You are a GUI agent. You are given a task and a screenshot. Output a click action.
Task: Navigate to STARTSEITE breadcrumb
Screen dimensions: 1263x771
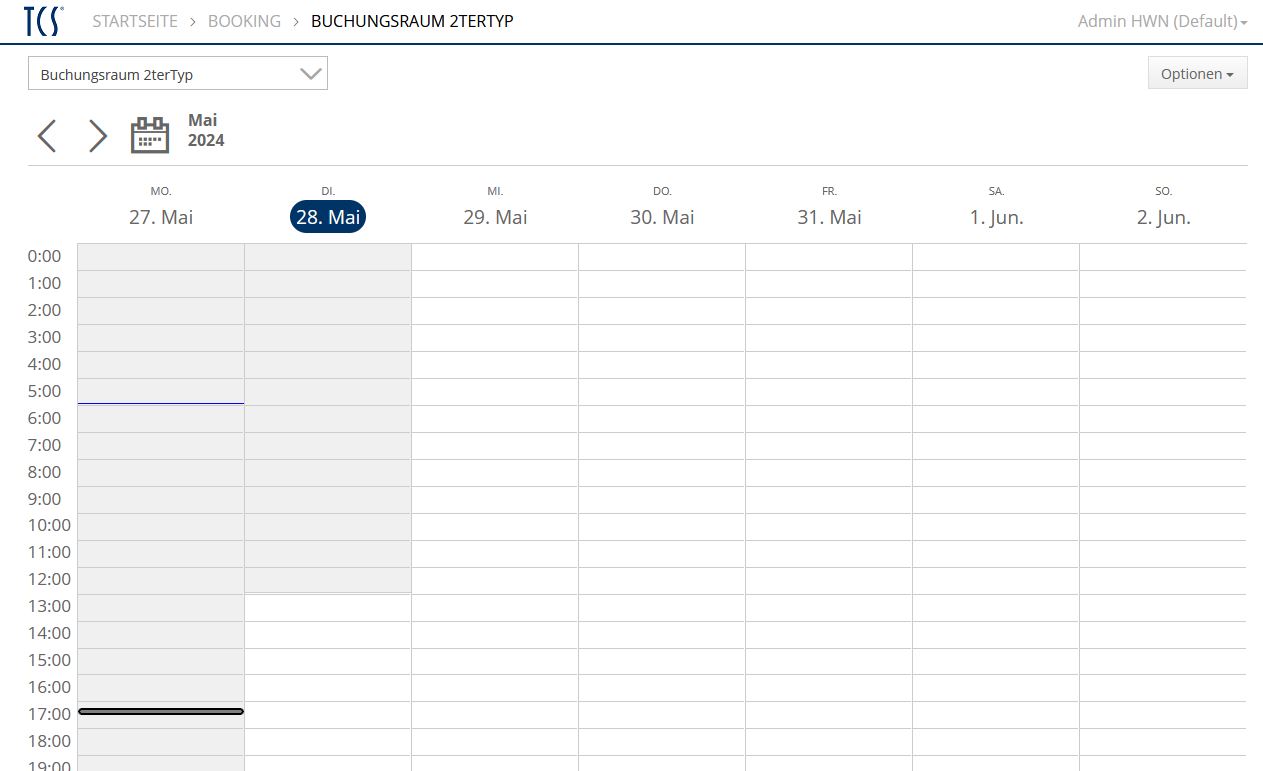[135, 21]
